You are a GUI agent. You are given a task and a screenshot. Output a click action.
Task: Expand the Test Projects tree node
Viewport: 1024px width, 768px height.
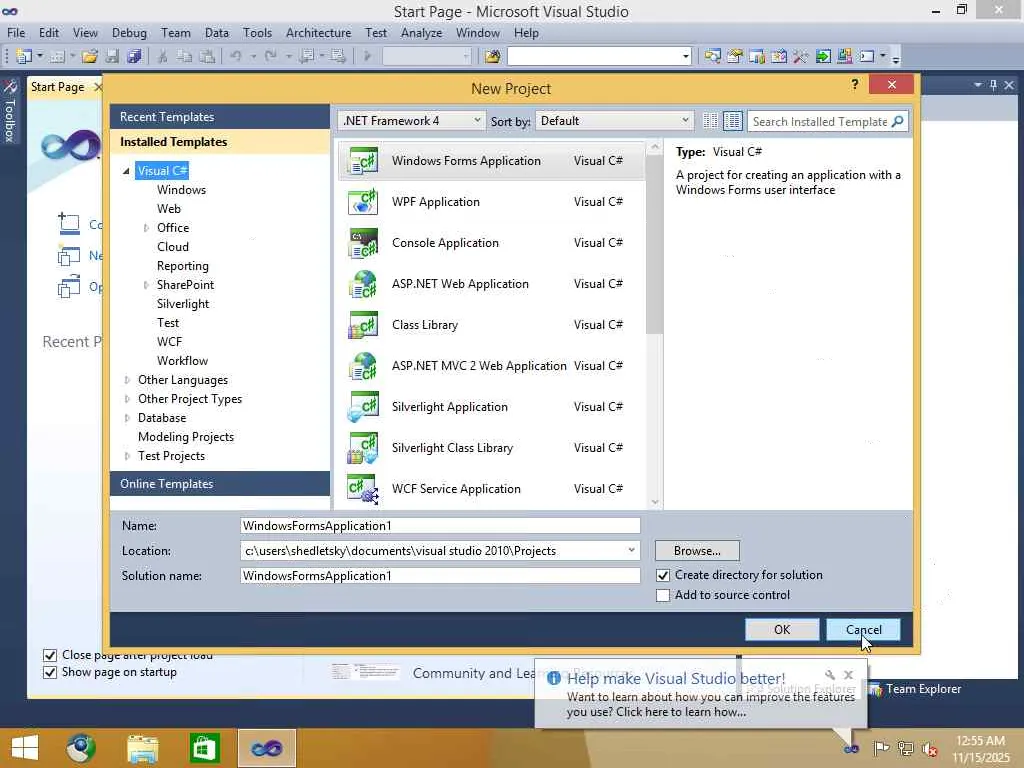click(127, 456)
